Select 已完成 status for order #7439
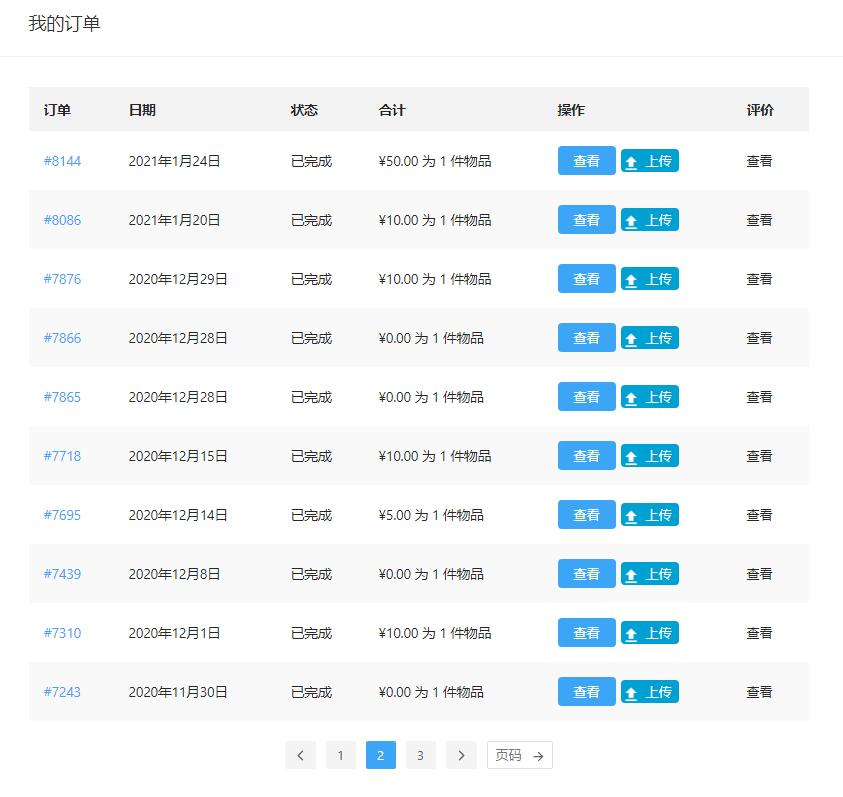The image size is (843, 797). pos(311,574)
